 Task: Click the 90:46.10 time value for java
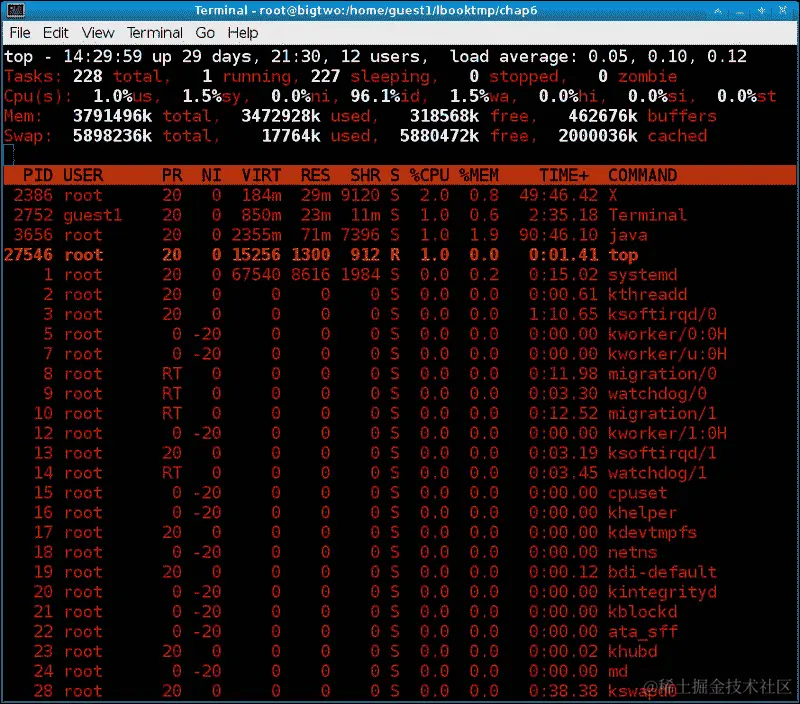pyautogui.click(x=559, y=235)
